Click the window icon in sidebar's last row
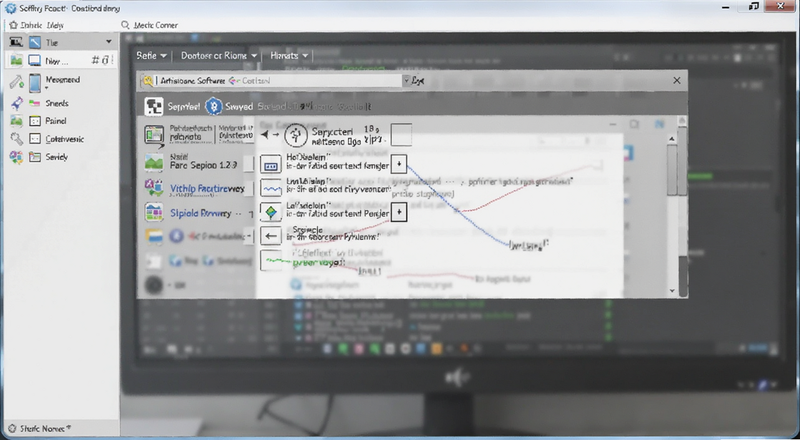 click(35, 157)
